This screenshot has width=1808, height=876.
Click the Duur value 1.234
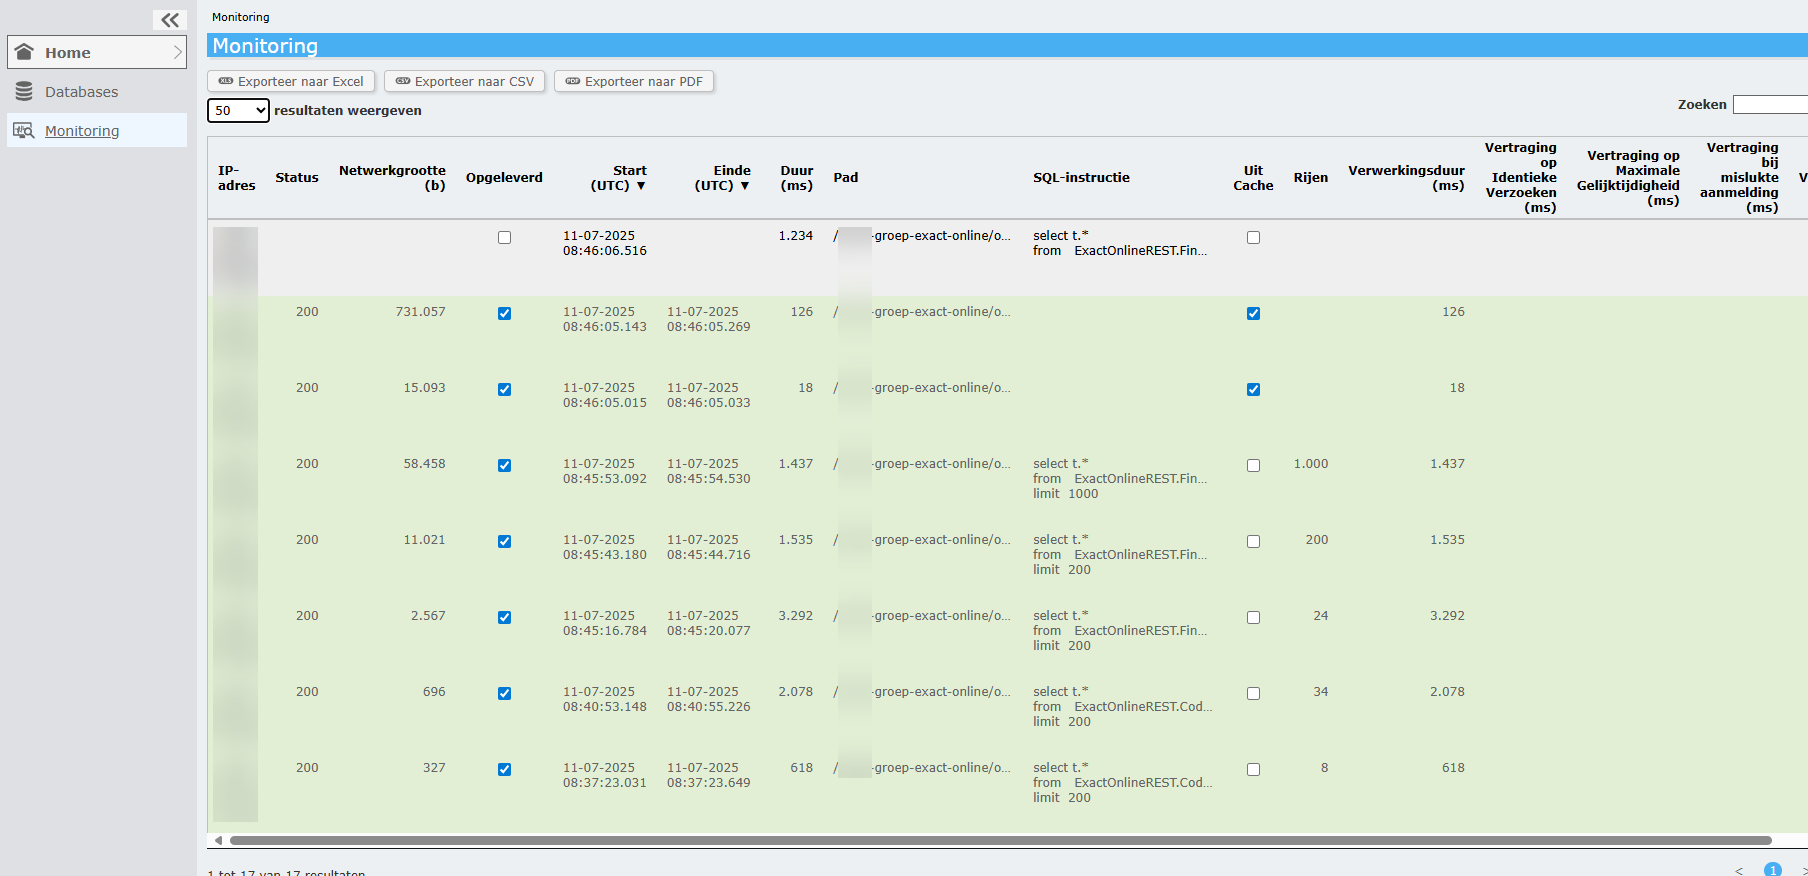[x=796, y=236]
